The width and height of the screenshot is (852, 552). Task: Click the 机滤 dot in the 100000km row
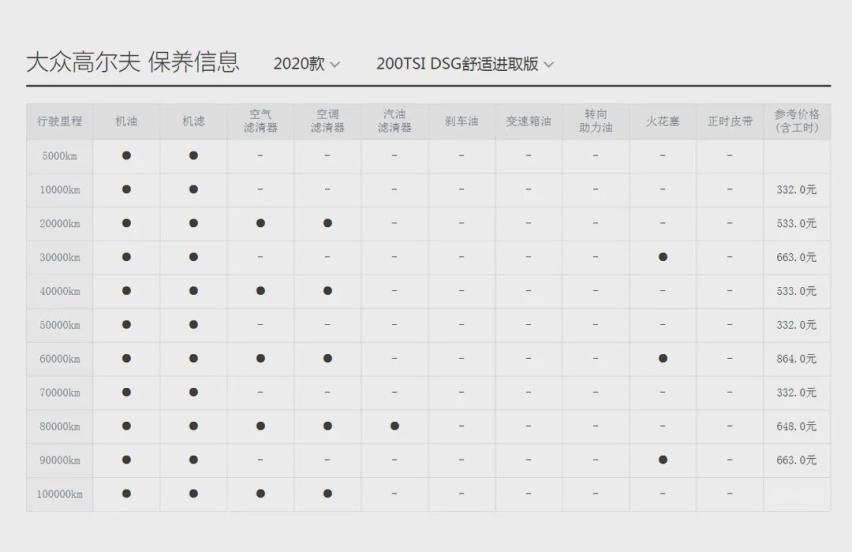click(193, 494)
